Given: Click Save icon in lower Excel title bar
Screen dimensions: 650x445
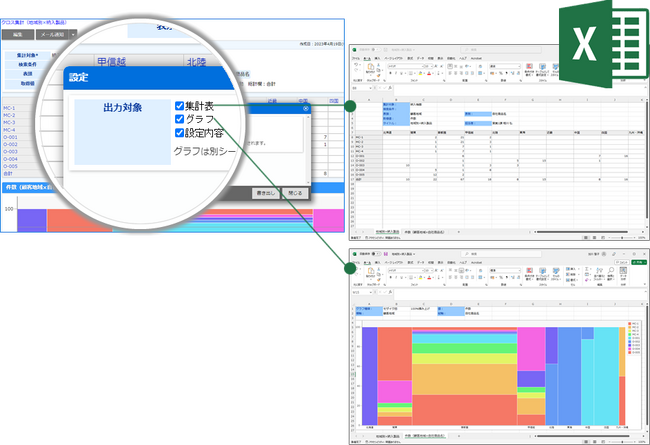Looking at the screenshot, I should pos(386,254).
